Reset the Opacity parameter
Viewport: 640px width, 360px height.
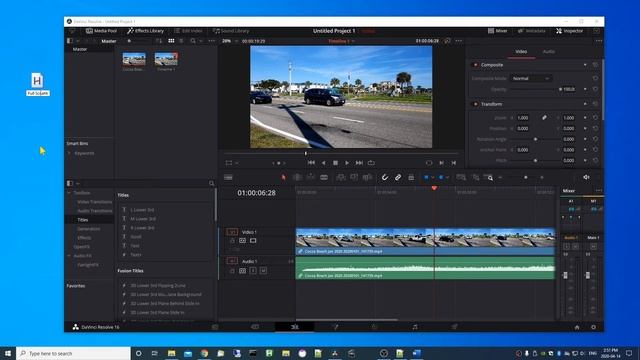point(595,89)
